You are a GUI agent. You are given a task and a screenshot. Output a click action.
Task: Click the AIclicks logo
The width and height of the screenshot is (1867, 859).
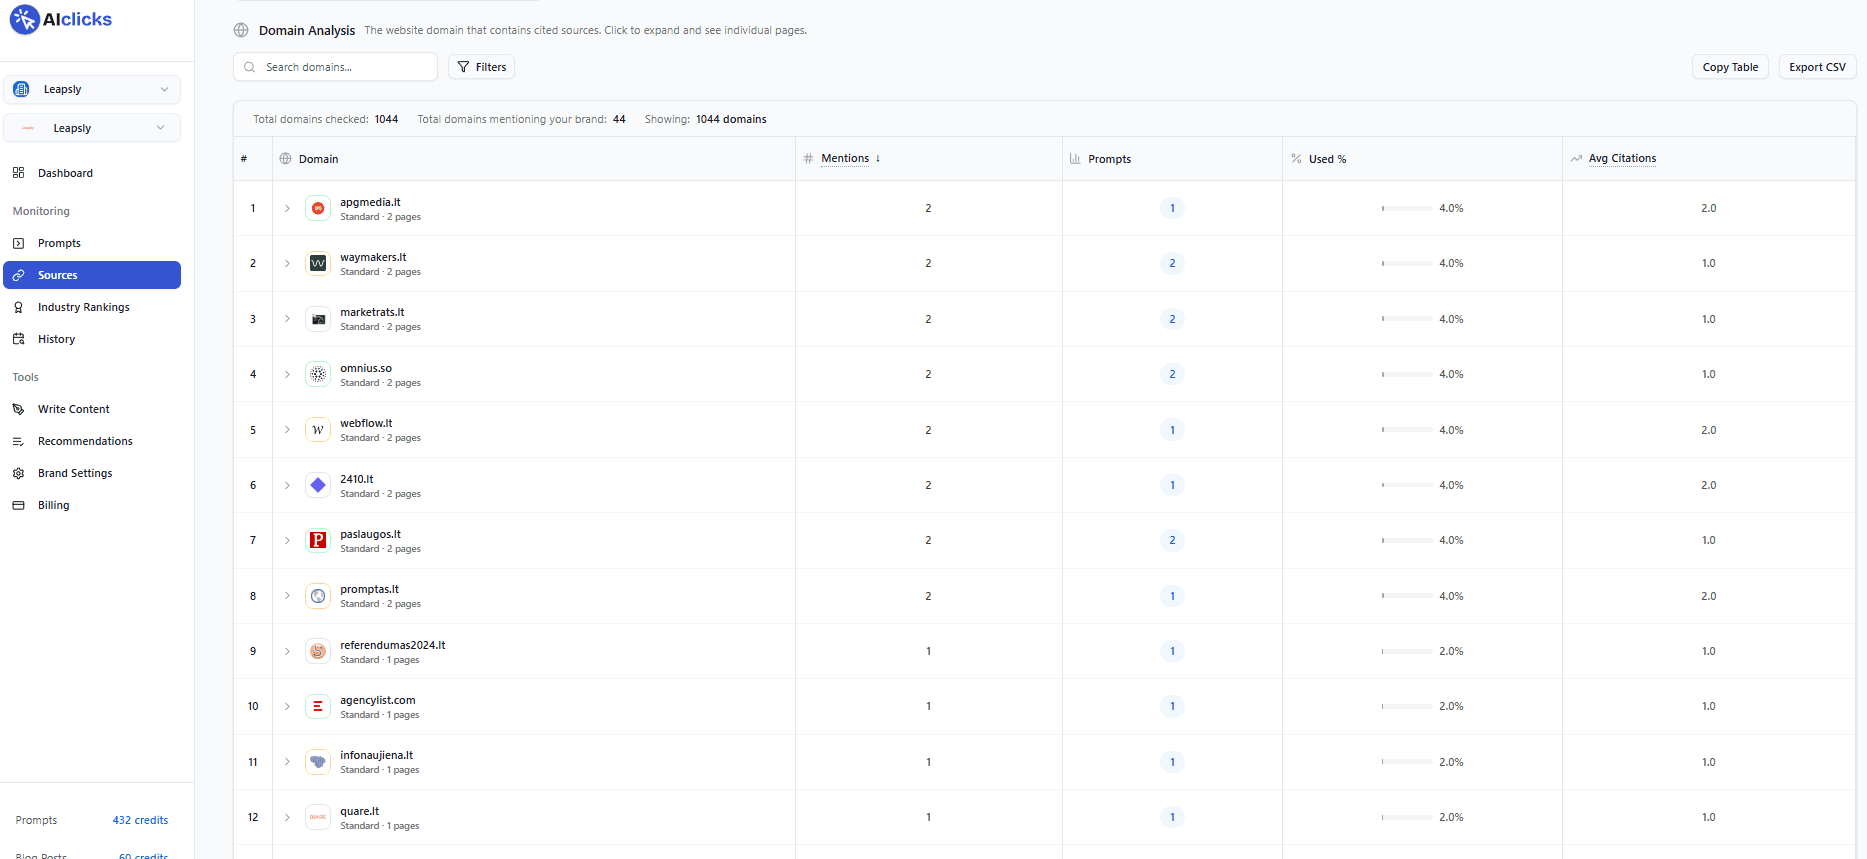tap(61, 19)
